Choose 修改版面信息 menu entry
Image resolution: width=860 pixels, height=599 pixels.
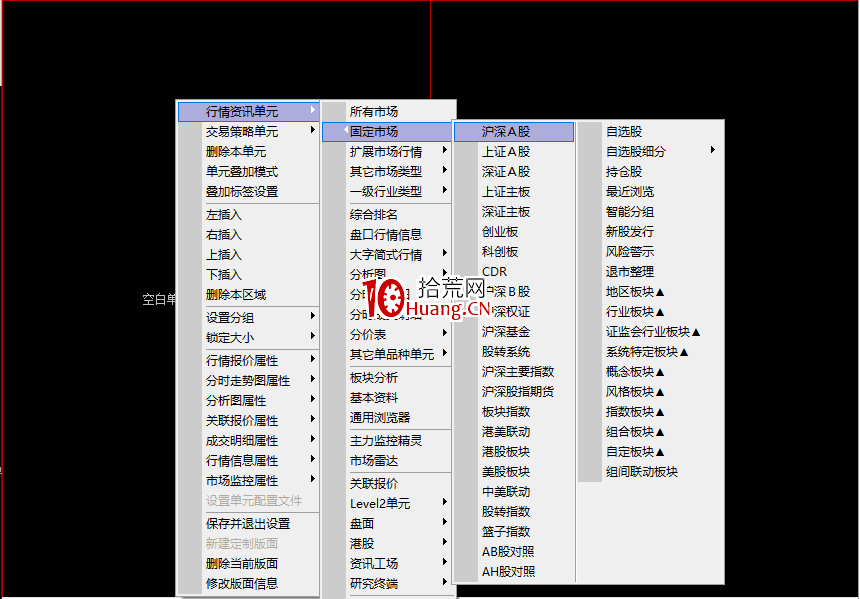pos(248,584)
